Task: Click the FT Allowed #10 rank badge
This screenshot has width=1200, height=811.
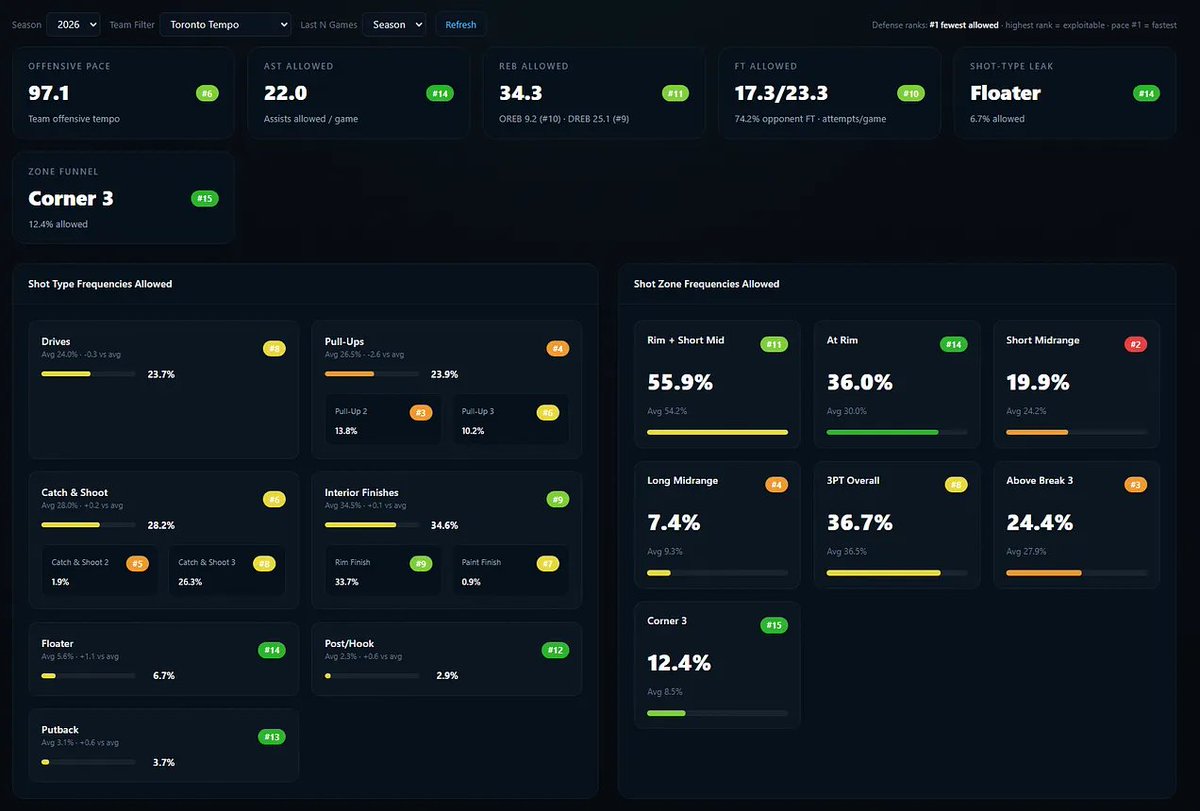Action: [910, 93]
